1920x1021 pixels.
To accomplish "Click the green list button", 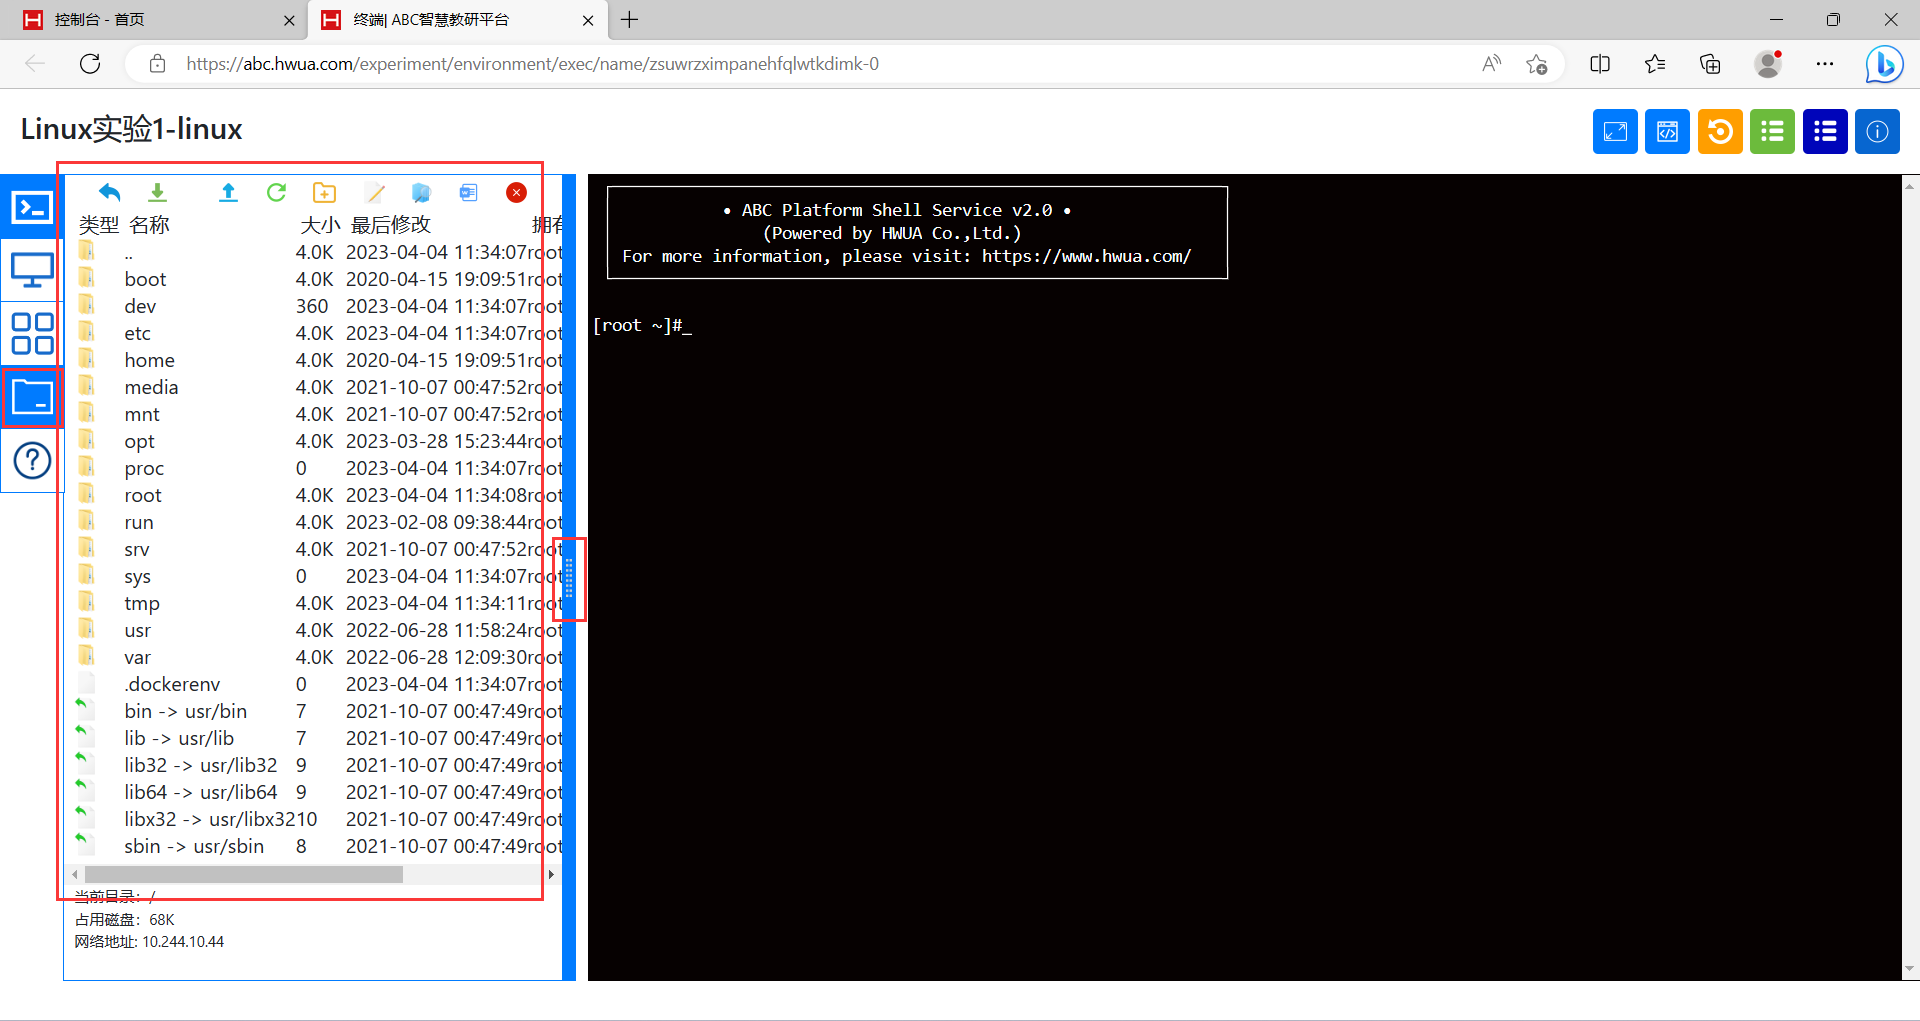I will pos(1772,131).
